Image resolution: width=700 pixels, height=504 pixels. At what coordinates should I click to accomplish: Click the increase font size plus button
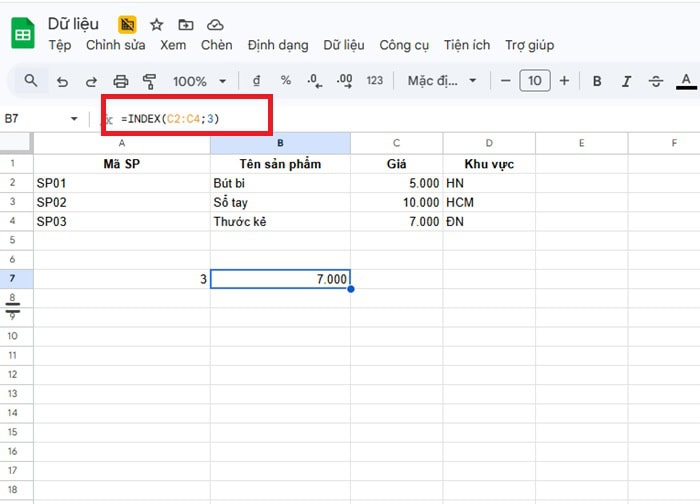[x=564, y=81]
